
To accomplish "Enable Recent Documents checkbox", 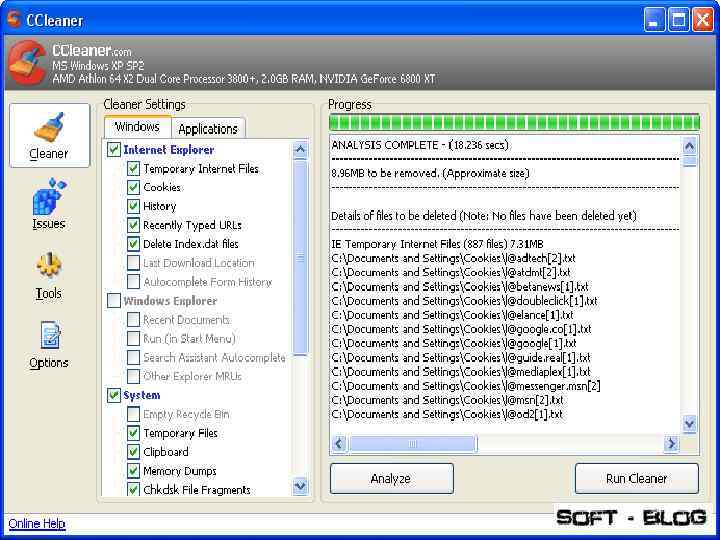I will coord(133,320).
